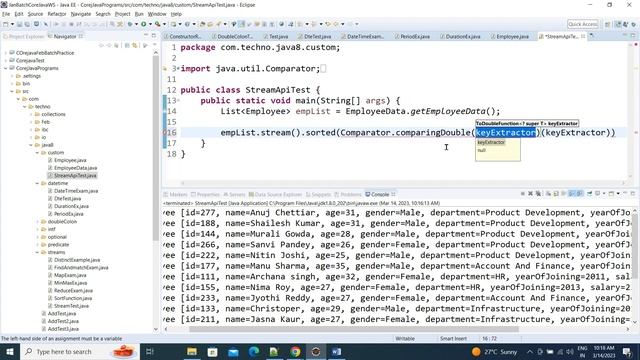Collapse the custom folder node
The image size is (640, 360).
(x=37, y=152)
